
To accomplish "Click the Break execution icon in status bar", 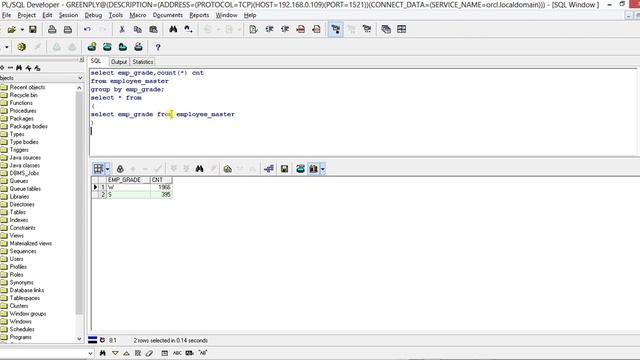I will click(102, 340).
